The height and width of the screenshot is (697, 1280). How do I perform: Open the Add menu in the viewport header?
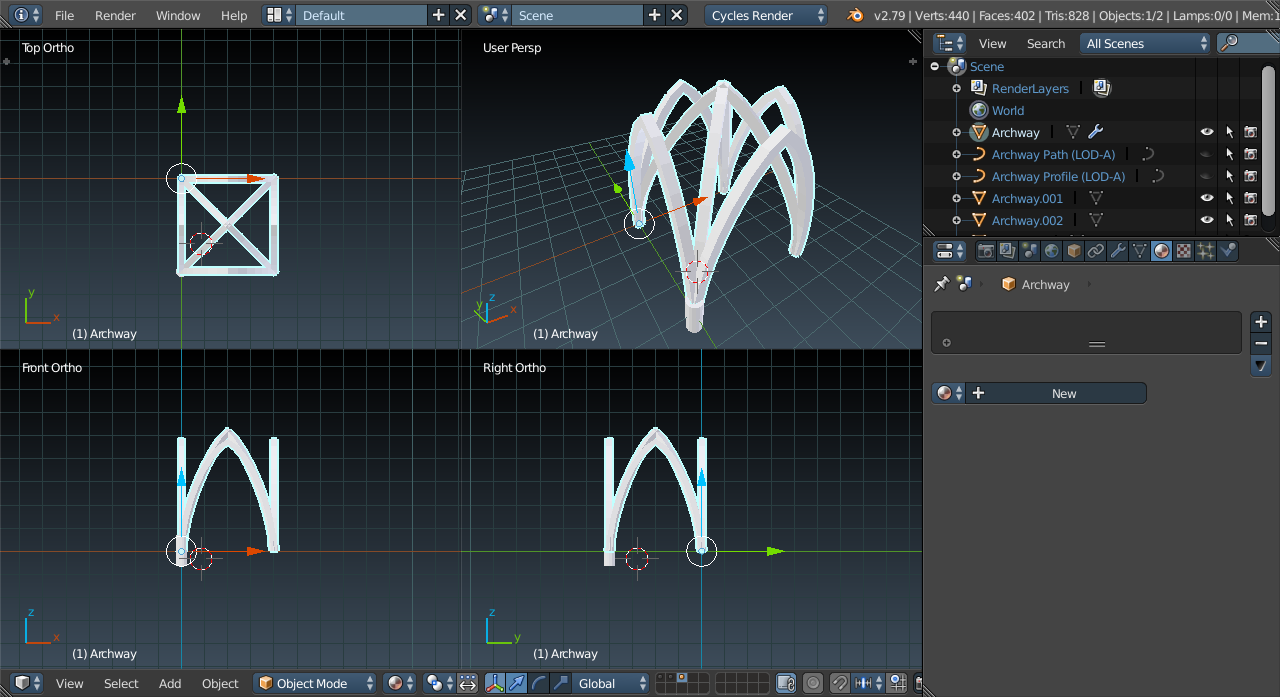[170, 684]
